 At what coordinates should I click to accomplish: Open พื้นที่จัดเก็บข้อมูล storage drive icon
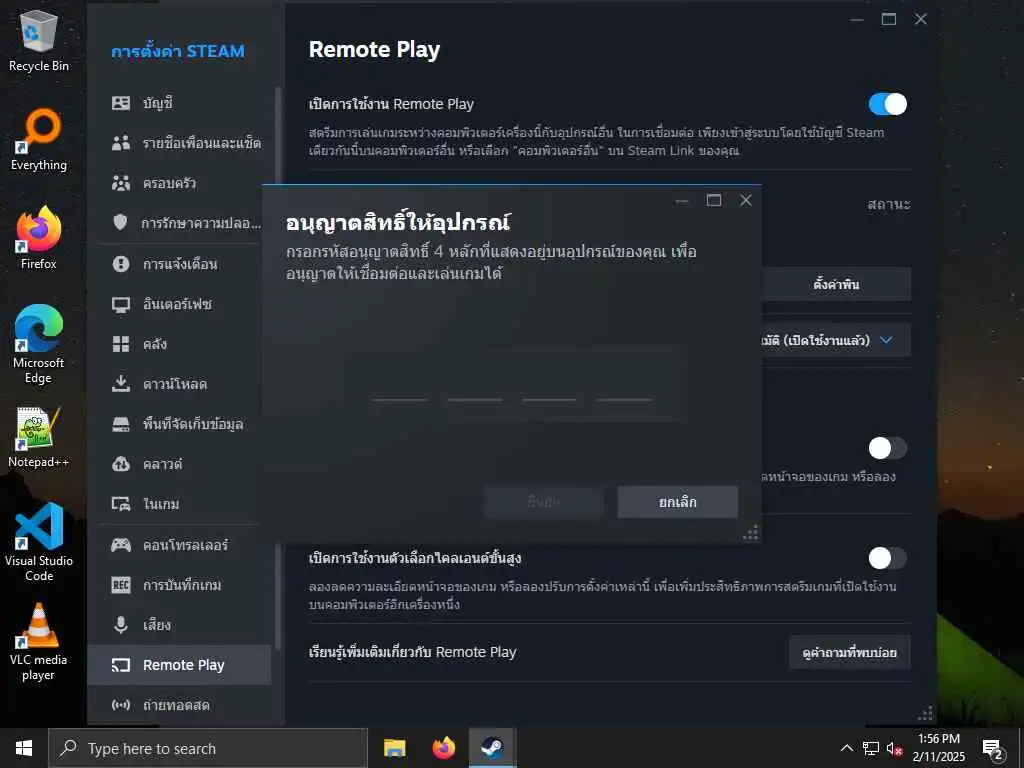pos(121,424)
